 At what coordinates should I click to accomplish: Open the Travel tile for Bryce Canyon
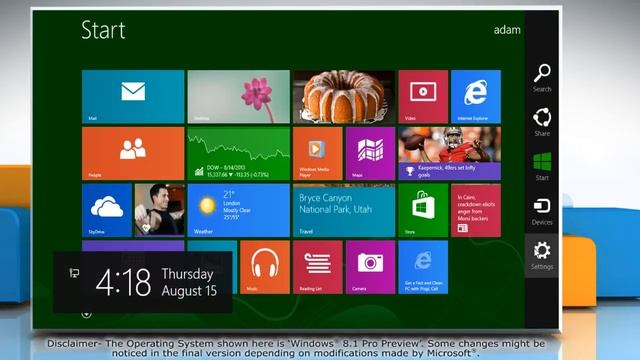coord(344,210)
